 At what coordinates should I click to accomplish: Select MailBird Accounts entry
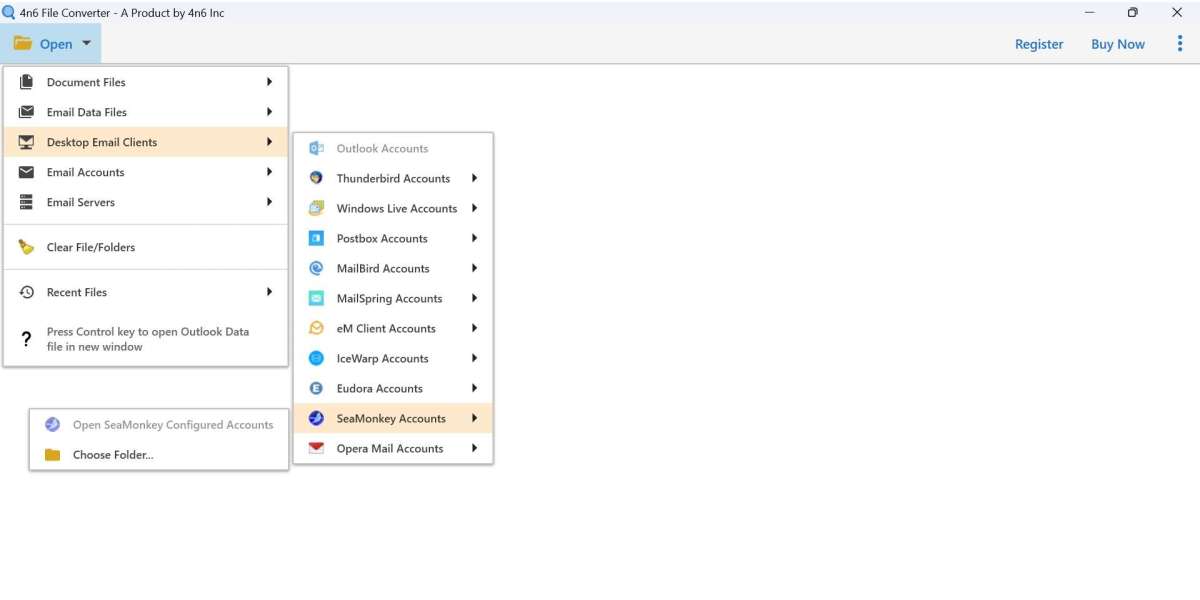point(393,268)
